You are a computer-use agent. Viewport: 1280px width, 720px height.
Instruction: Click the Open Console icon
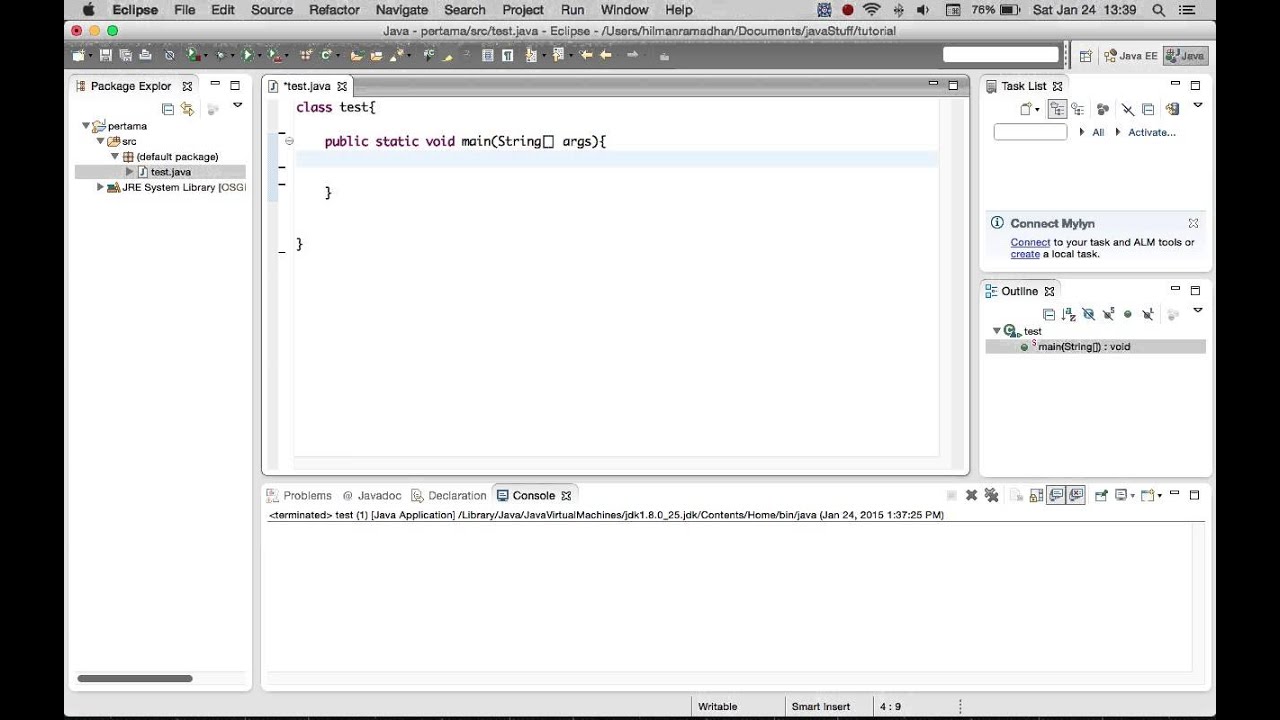[1148, 495]
